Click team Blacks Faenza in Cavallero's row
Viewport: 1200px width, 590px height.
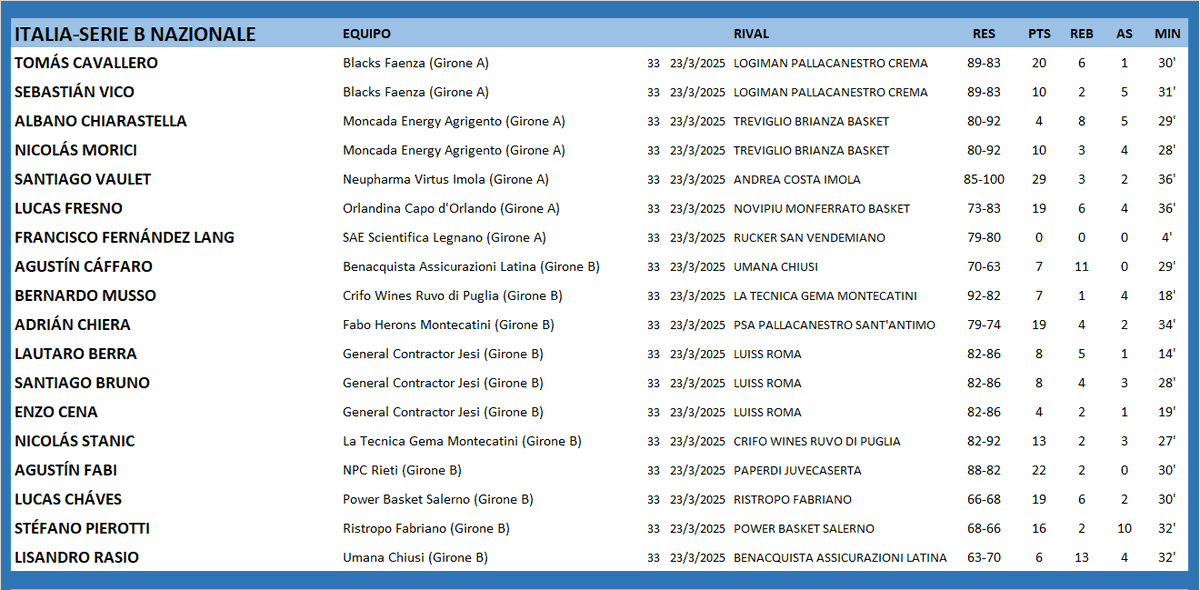click(x=415, y=63)
